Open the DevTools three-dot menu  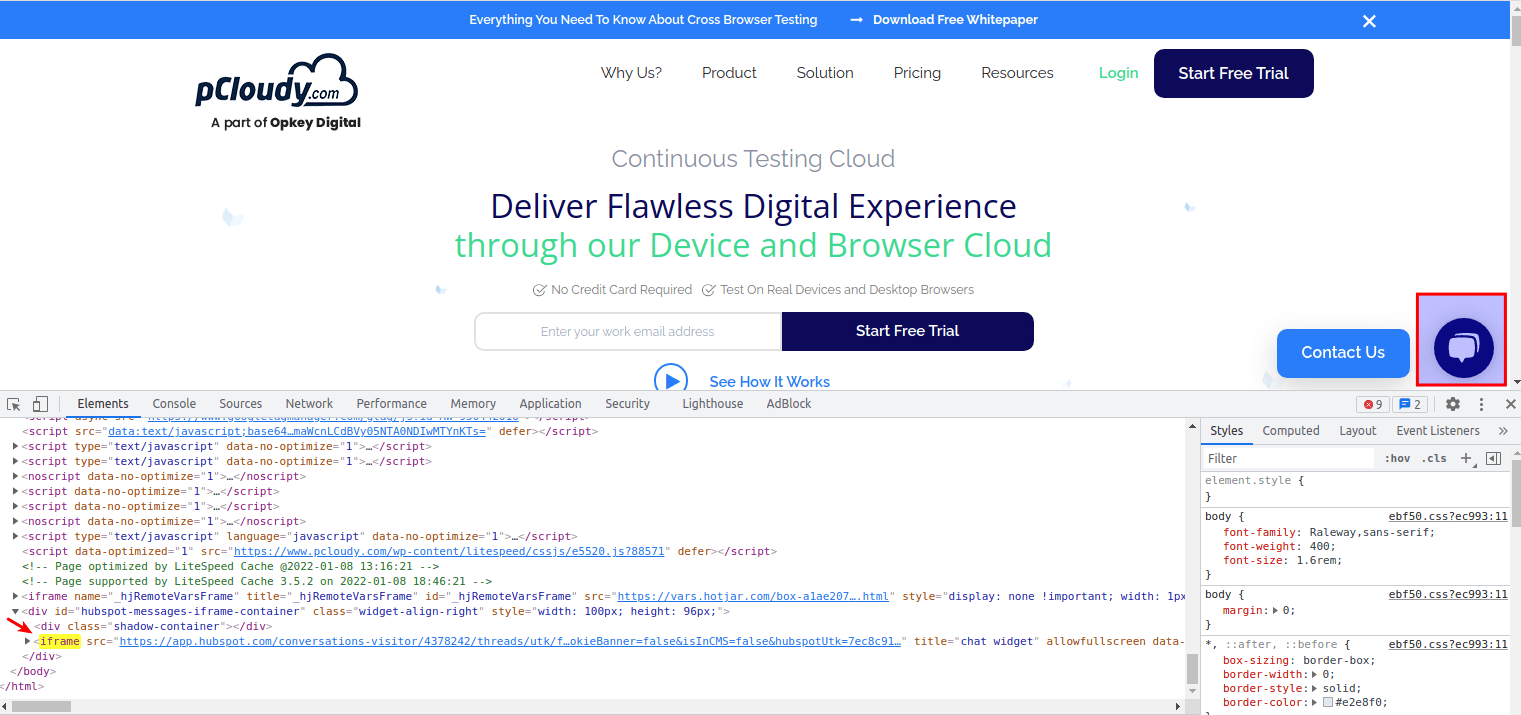pyautogui.click(x=1482, y=404)
